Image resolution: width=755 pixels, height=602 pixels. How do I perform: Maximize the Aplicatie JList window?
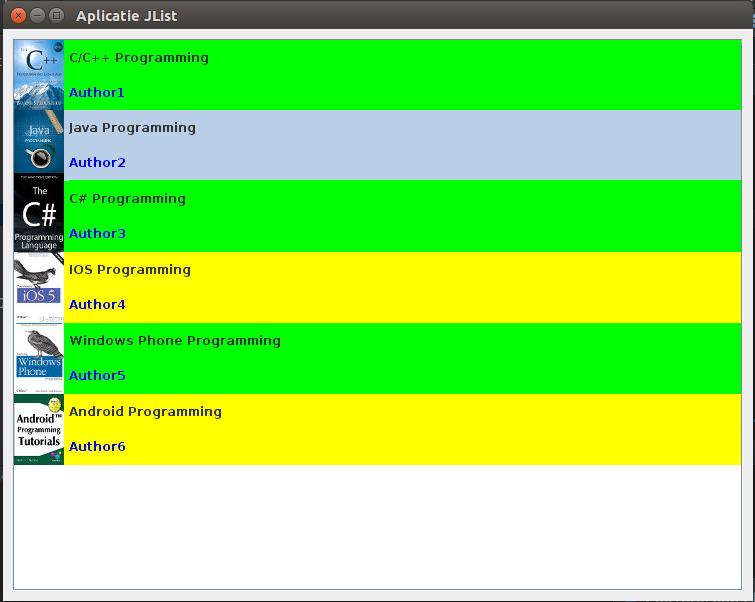[x=57, y=15]
